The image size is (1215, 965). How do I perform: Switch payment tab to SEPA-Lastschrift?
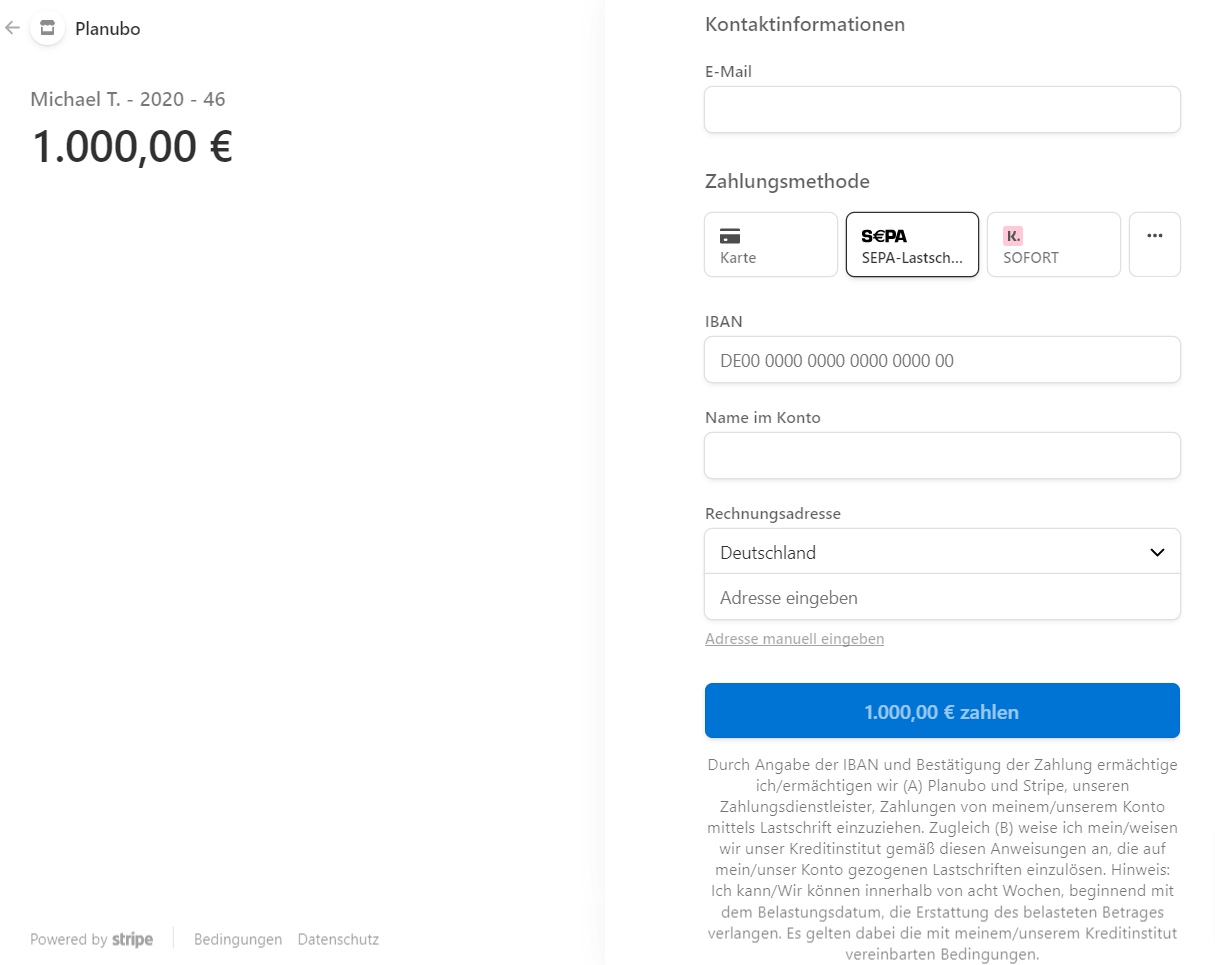point(911,244)
